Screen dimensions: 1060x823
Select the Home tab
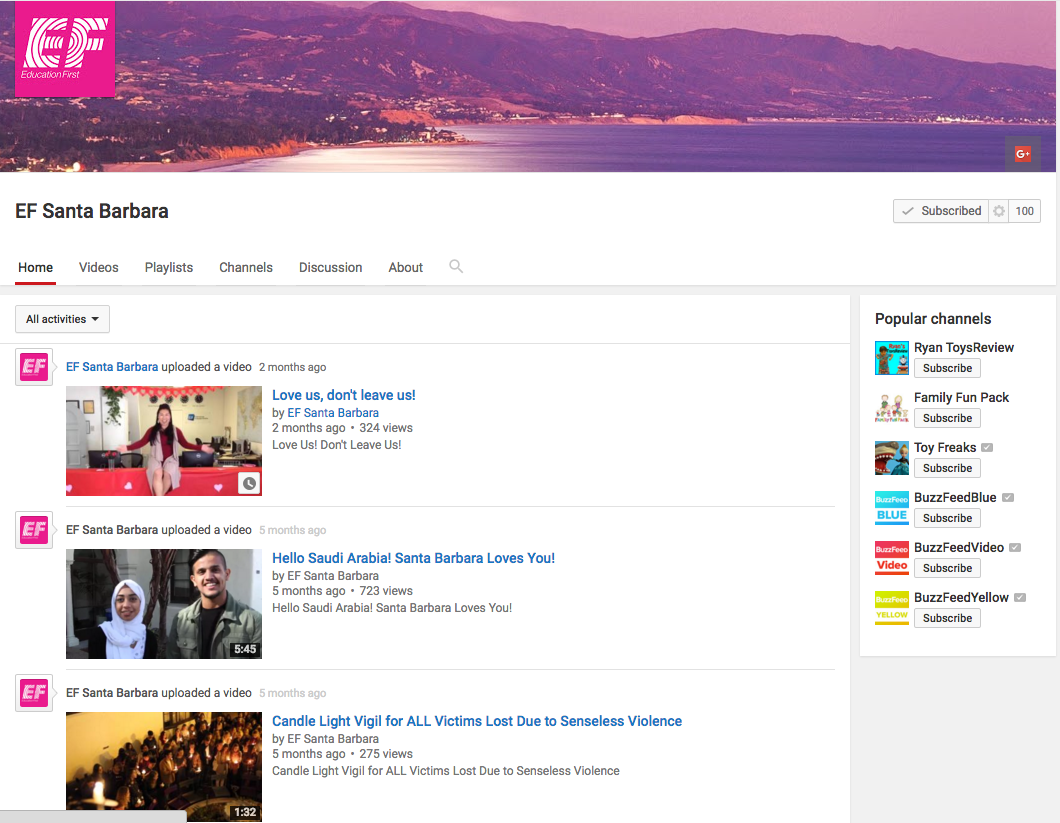35,268
